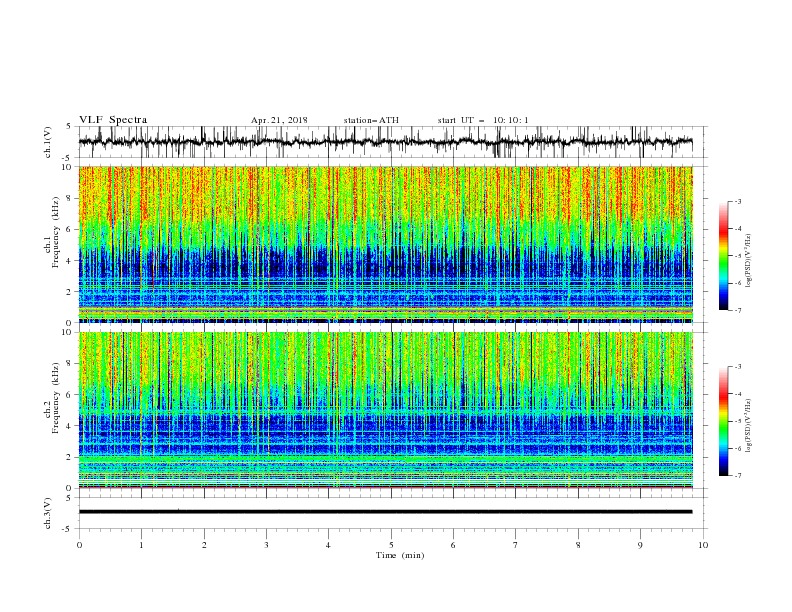Click the upper PSD color scale bar
The image size is (792, 612).
click(x=723, y=256)
